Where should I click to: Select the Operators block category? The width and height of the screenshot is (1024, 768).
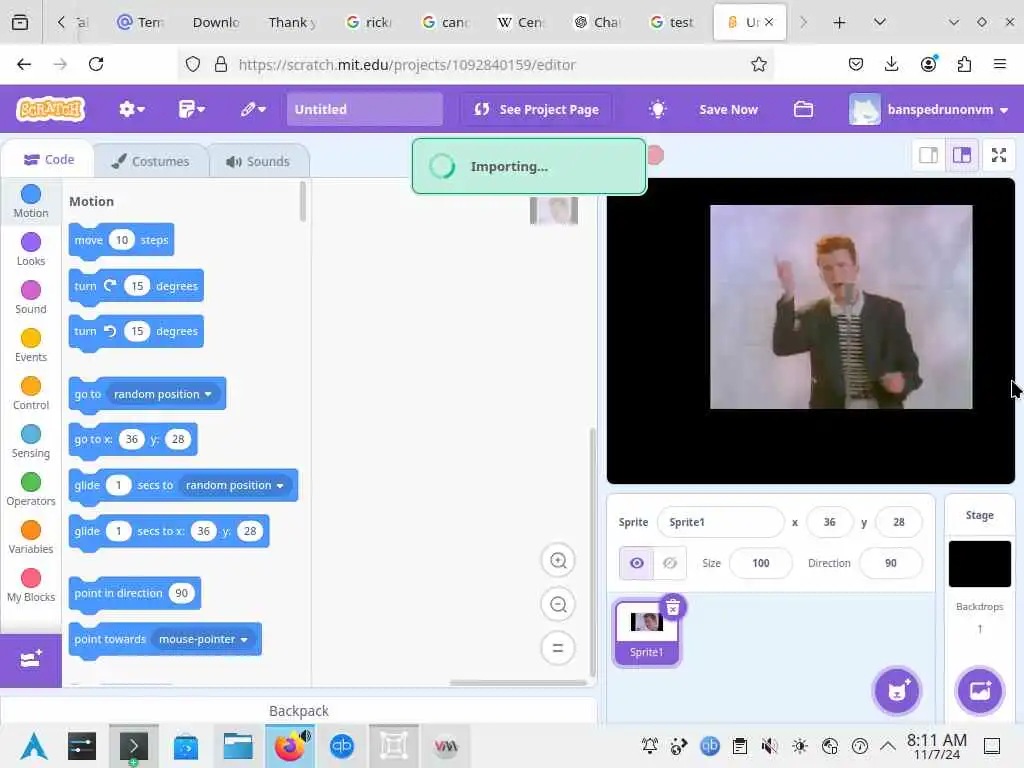click(x=31, y=489)
